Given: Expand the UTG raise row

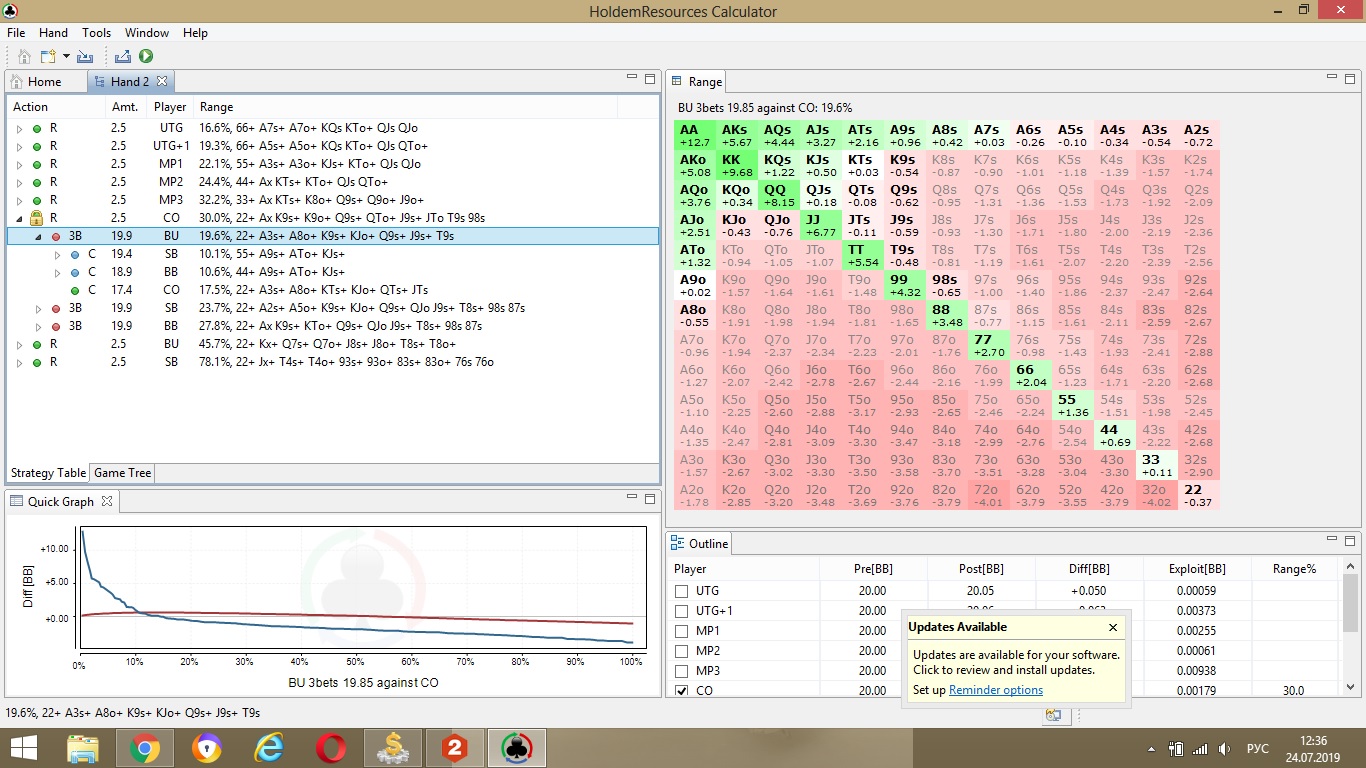Looking at the screenshot, I should (x=19, y=128).
